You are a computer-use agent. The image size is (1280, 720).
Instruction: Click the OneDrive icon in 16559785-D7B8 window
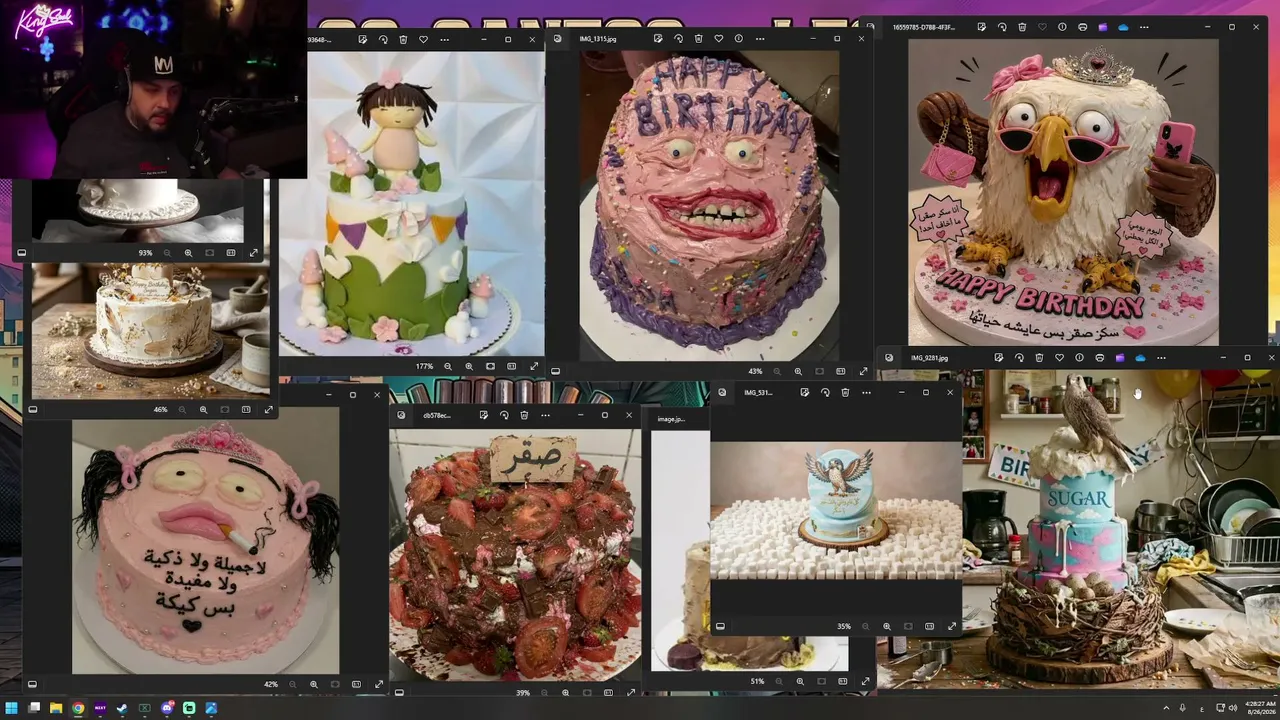(x=1123, y=27)
